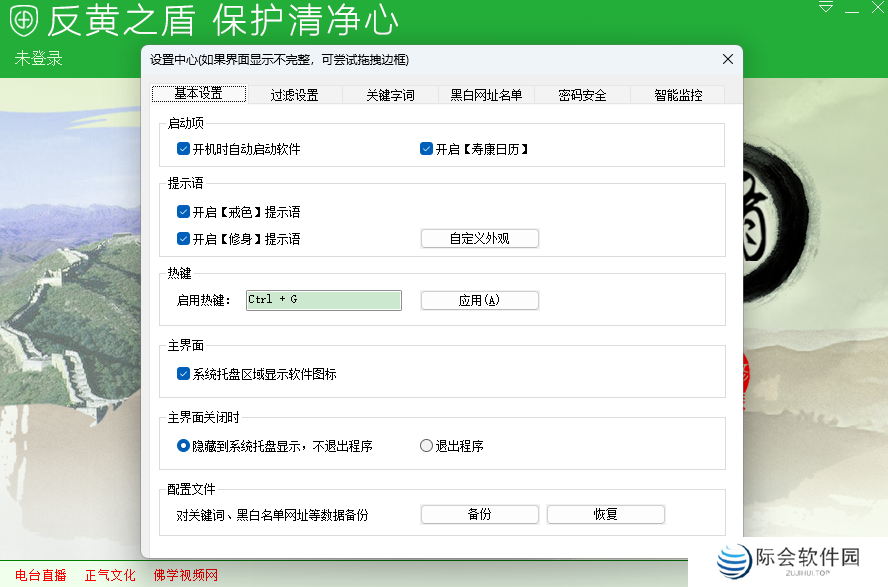This screenshot has height=587, width=888.
Task: Select 隐藏到系统托盘显示 option
Action: [x=183, y=445]
